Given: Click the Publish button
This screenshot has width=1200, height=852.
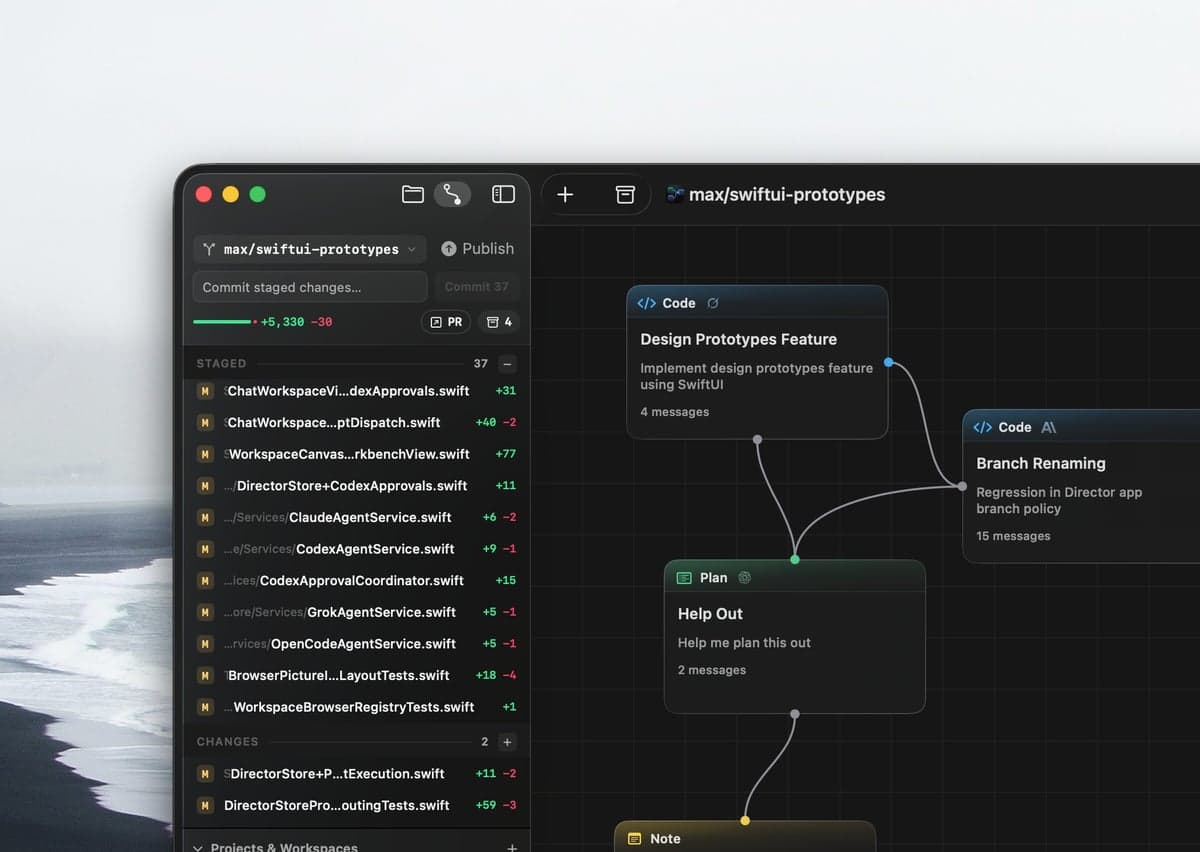Looking at the screenshot, I should point(477,249).
